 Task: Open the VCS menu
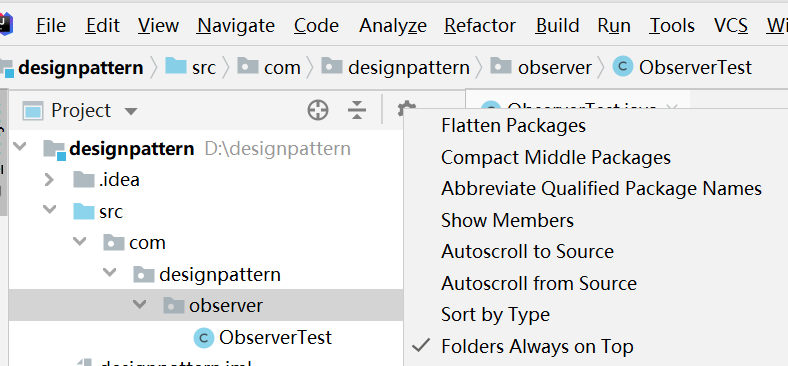[x=731, y=25]
